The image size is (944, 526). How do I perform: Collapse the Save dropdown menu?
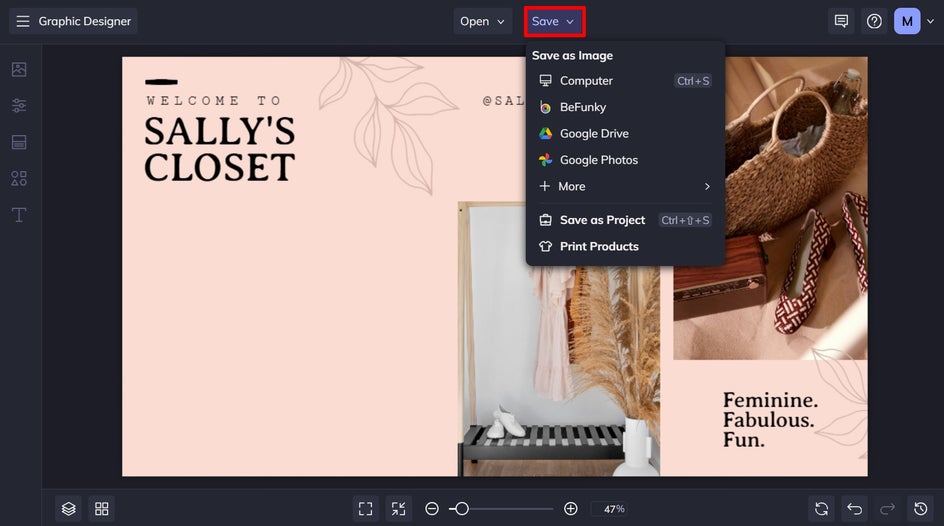[554, 22]
